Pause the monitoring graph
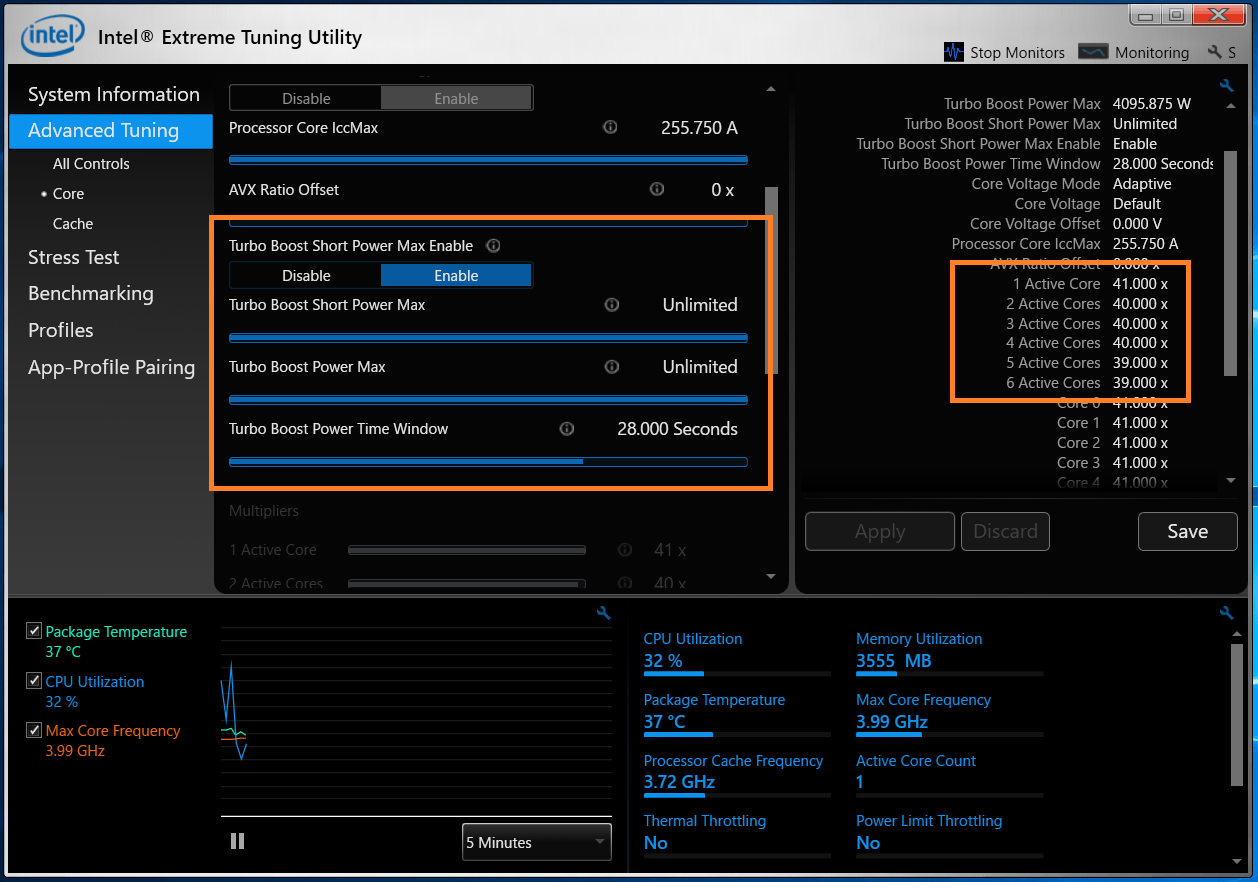Image resolution: width=1258 pixels, height=882 pixels. click(x=238, y=841)
